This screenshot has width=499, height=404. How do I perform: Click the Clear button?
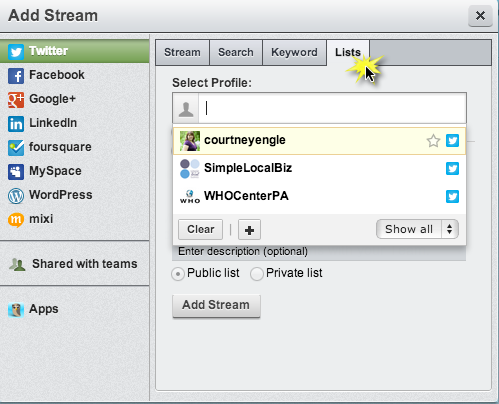(200, 229)
